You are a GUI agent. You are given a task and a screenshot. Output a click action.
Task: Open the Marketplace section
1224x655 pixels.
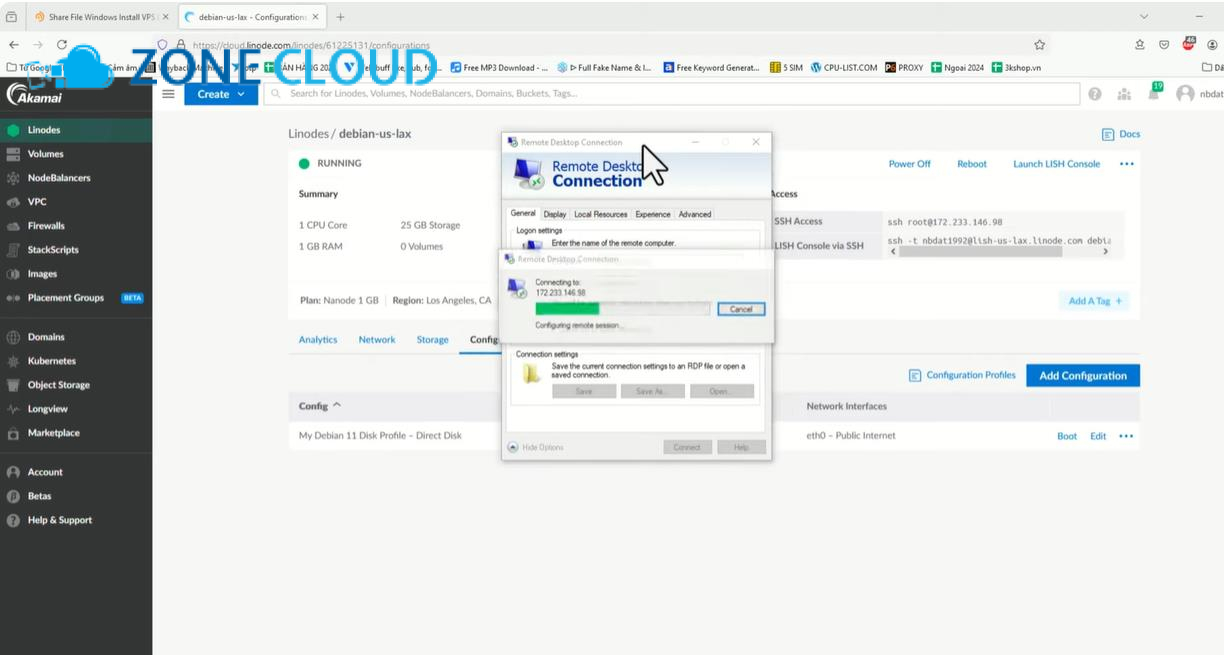tap(55, 432)
